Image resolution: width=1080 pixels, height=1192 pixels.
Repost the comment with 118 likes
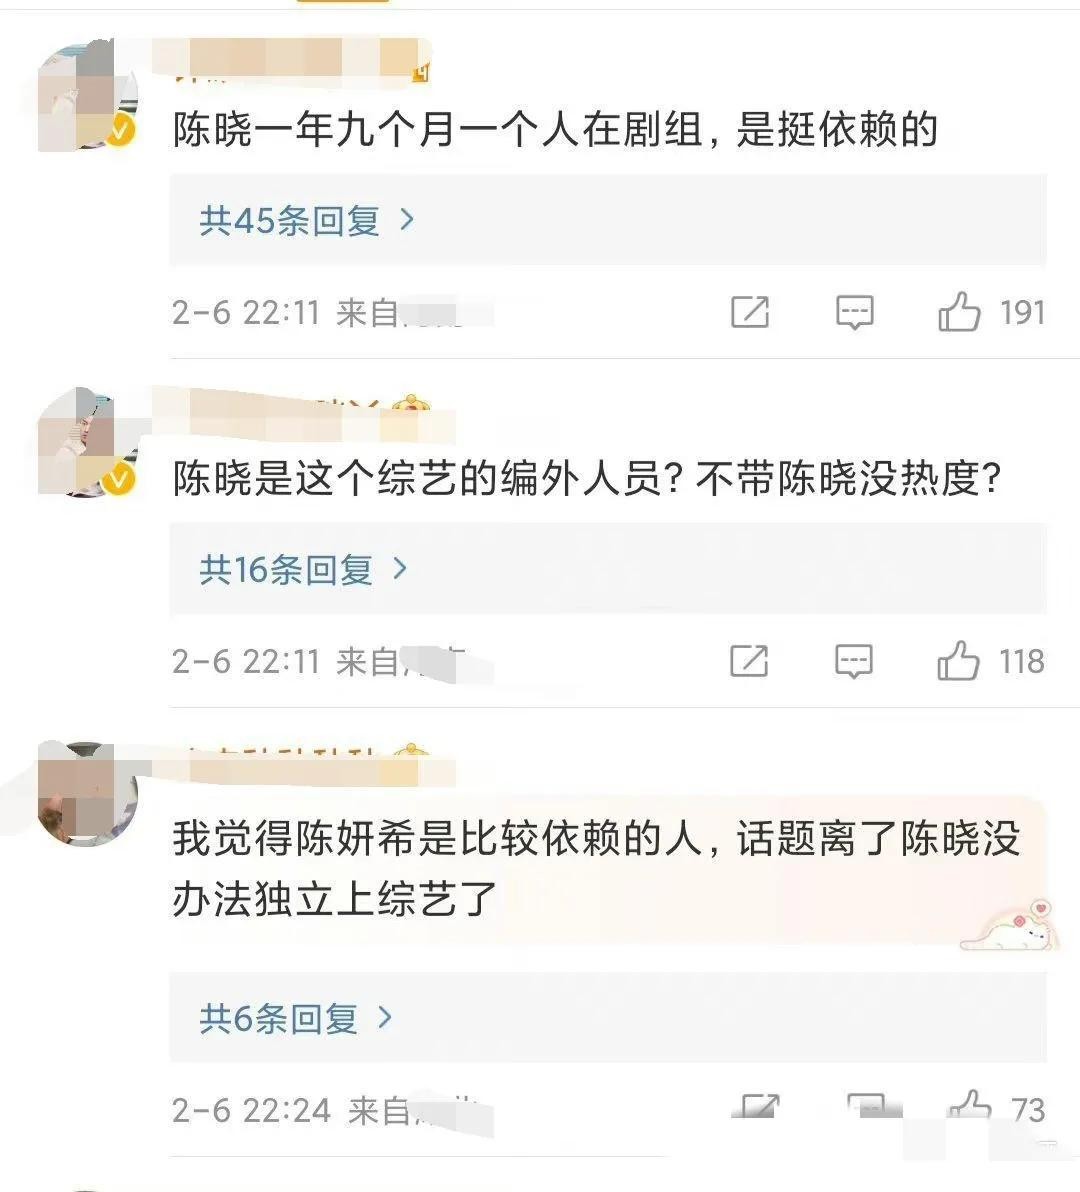tap(749, 662)
